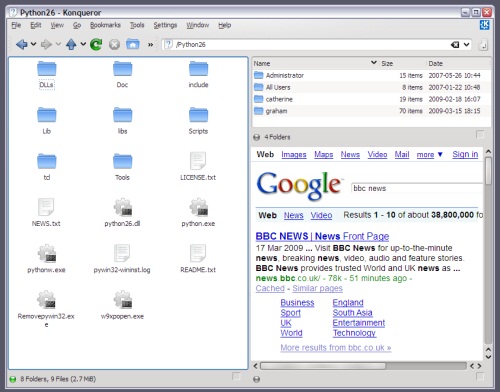Expand the location bar history dropdown
500x392 pixels.
pos(466,44)
